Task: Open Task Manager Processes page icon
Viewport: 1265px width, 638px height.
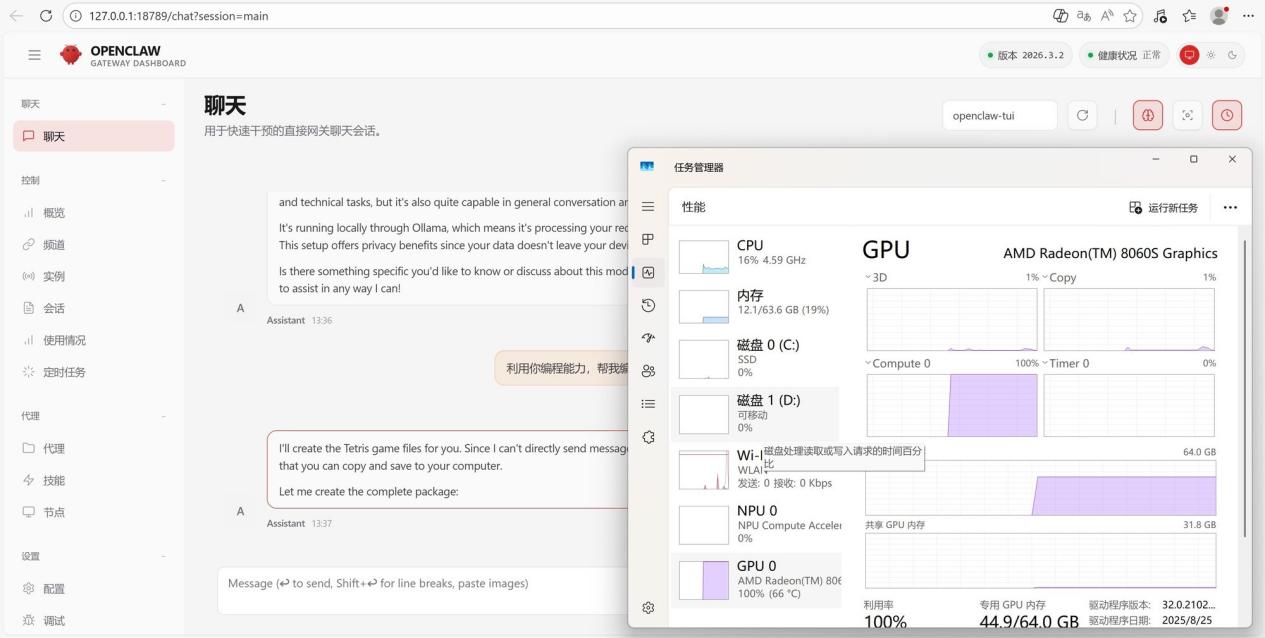Action: pyautogui.click(x=648, y=240)
